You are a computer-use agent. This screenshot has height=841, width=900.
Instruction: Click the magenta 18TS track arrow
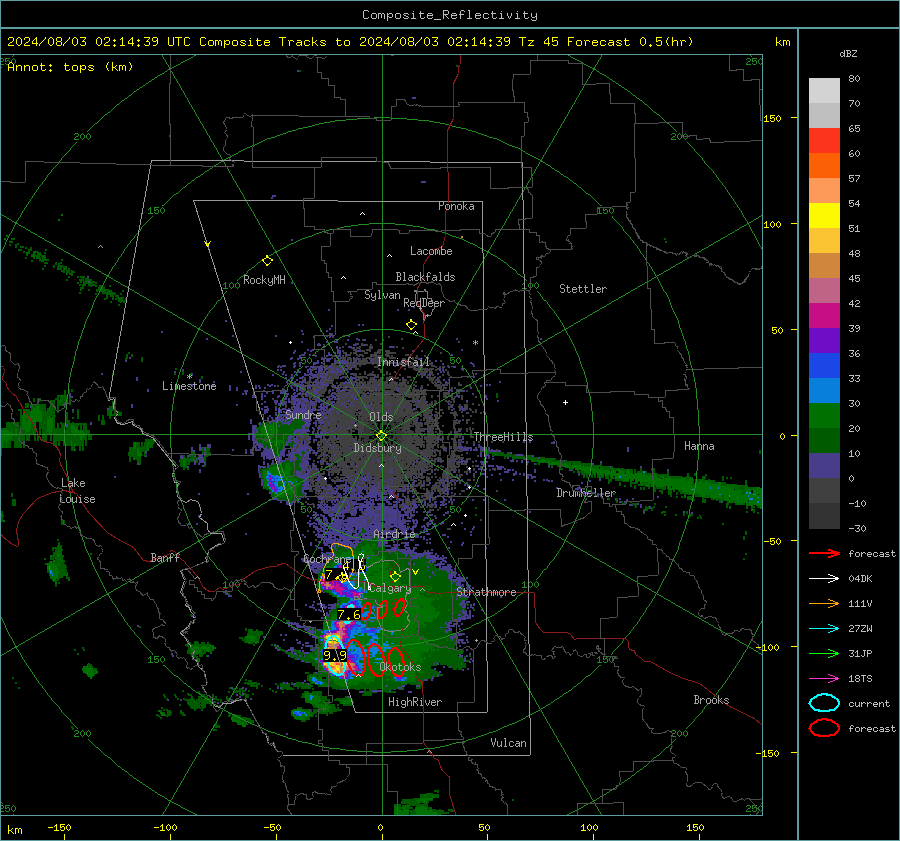coord(824,679)
